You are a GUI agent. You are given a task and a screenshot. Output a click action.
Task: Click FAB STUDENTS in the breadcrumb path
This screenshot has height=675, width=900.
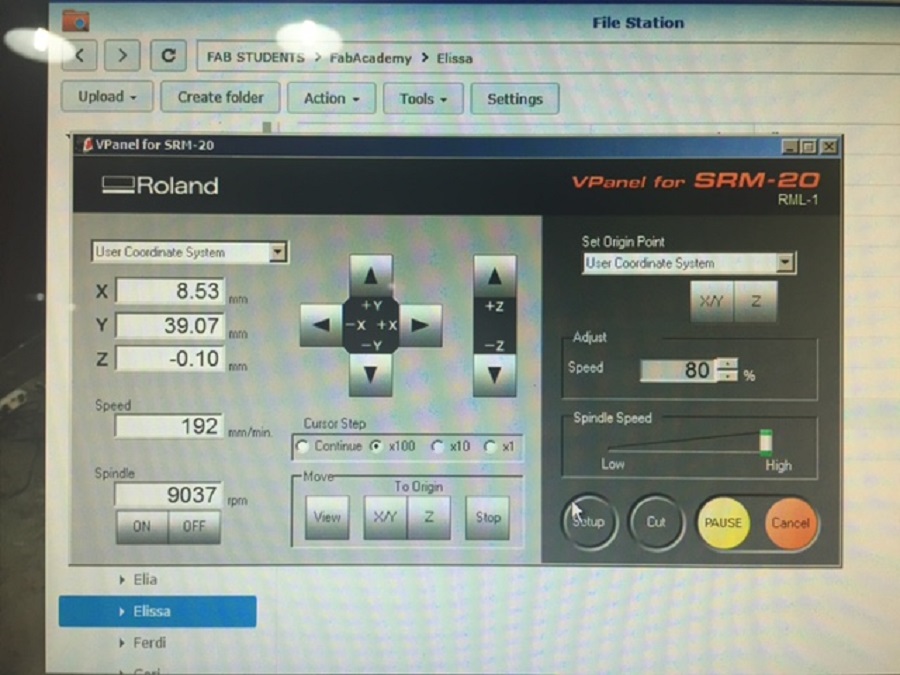coord(255,57)
